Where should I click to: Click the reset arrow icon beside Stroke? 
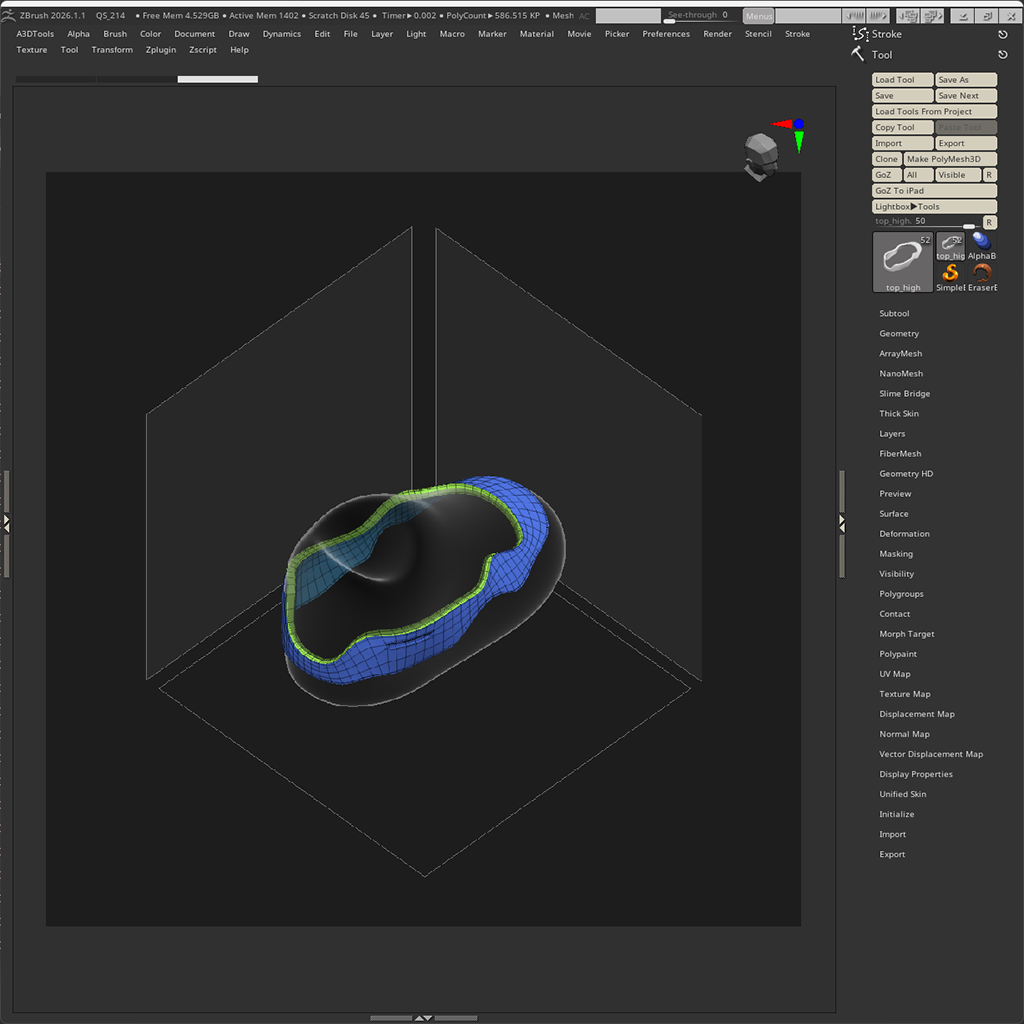1002,34
